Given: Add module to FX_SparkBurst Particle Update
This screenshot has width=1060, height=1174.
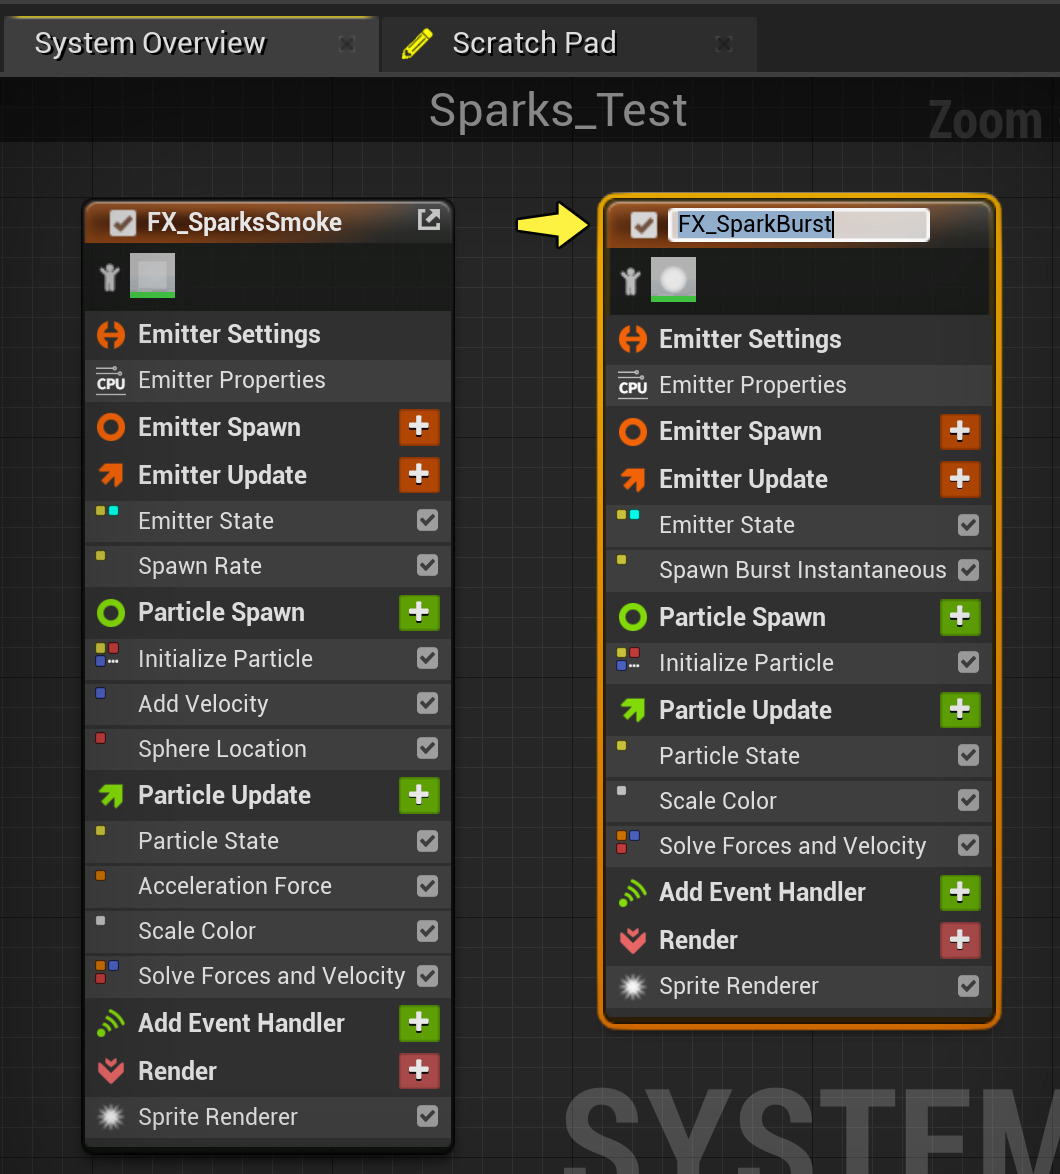Looking at the screenshot, I should click(x=960, y=710).
